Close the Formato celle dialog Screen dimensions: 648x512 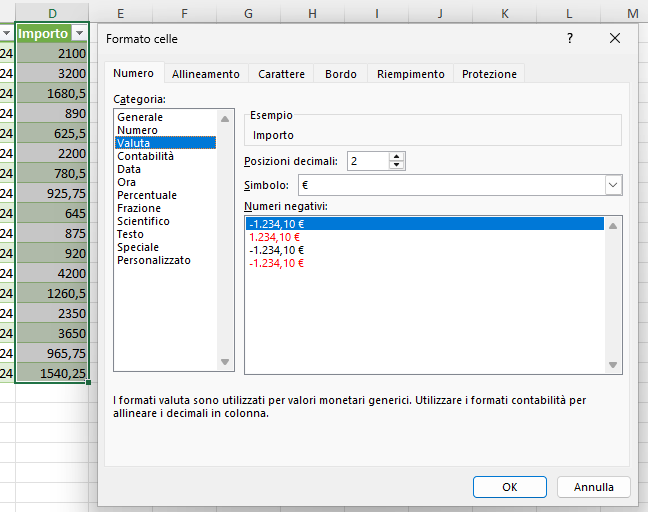tap(615, 38)
